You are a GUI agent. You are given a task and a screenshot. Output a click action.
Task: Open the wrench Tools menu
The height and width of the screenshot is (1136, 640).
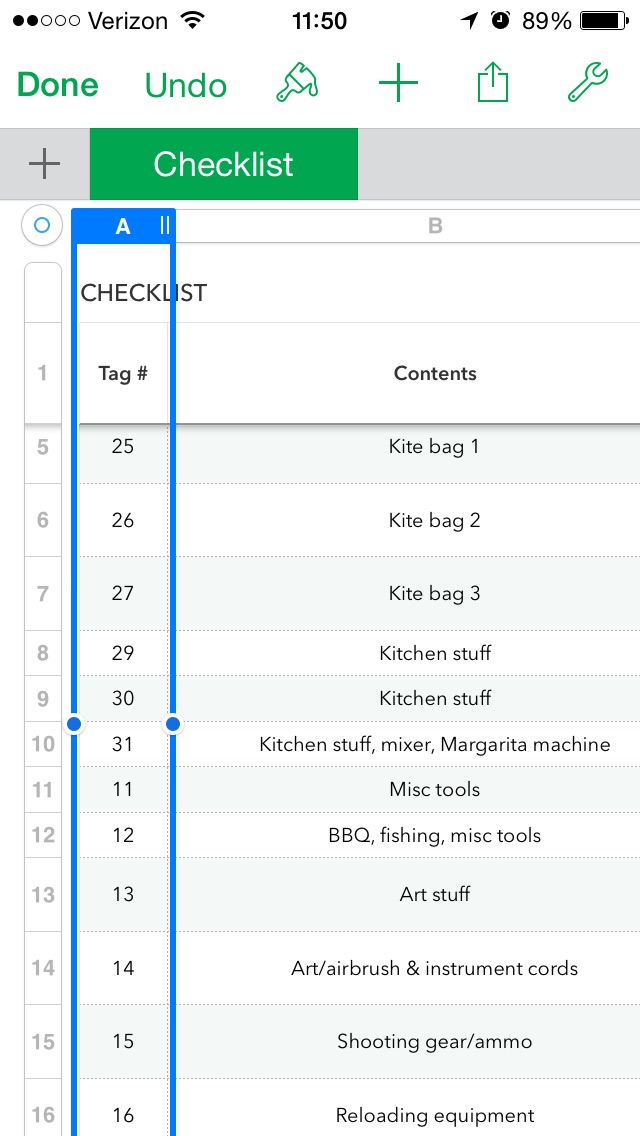point(587,83)
